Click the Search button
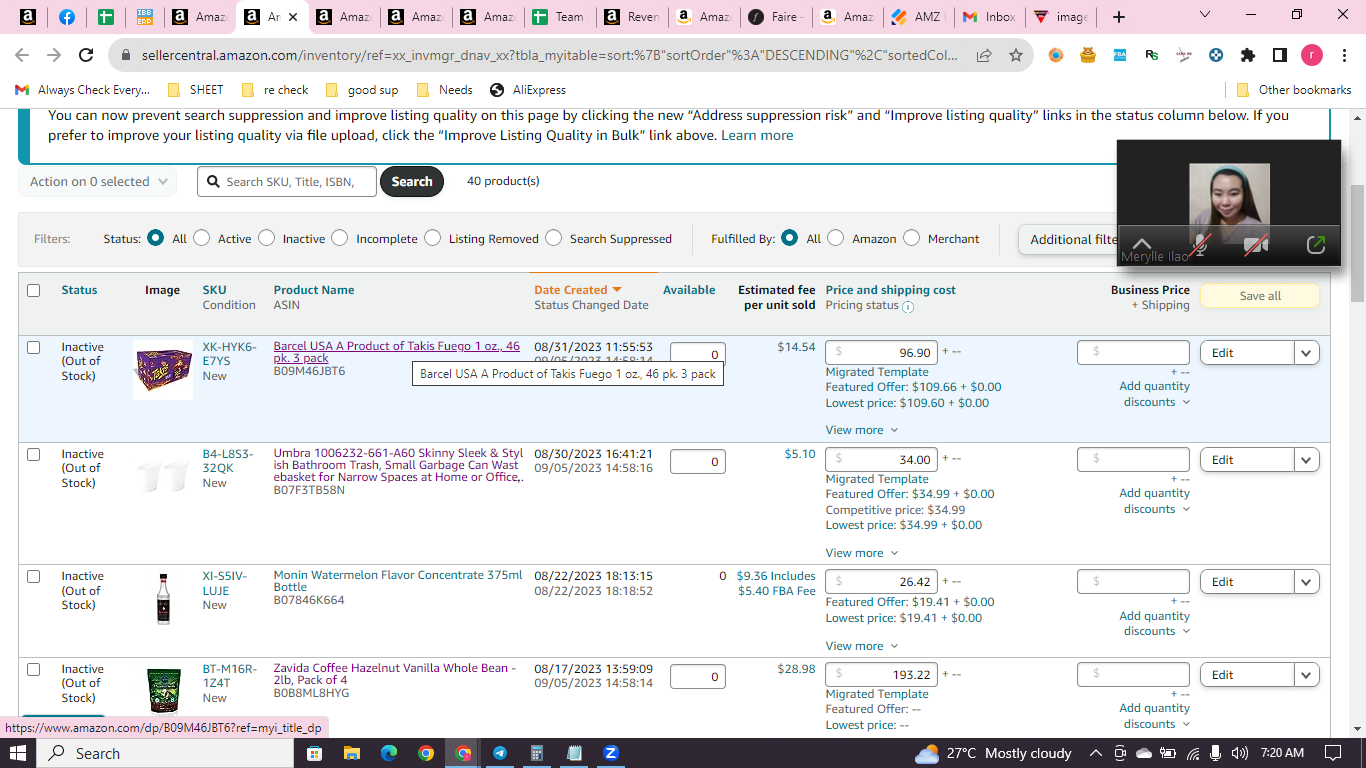 click(412, 181)
